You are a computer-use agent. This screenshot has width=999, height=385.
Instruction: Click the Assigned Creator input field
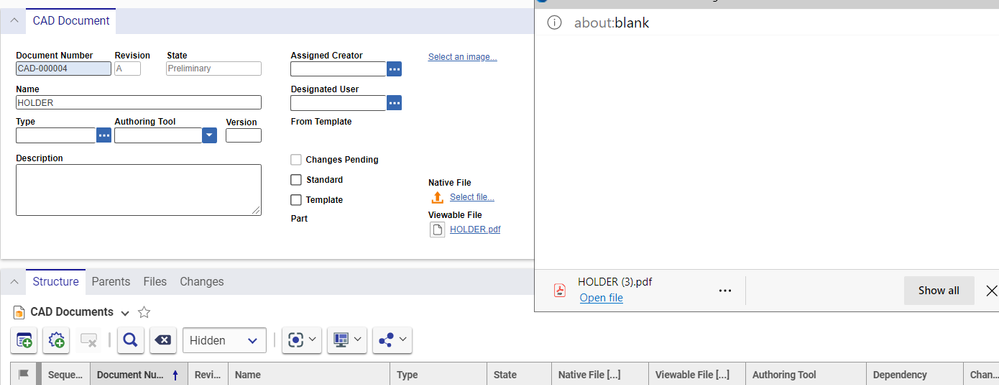tap(338, 69)
